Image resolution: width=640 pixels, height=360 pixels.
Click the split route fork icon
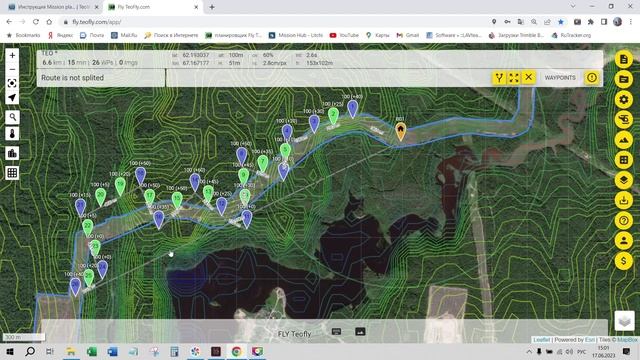tap(499, 78)
